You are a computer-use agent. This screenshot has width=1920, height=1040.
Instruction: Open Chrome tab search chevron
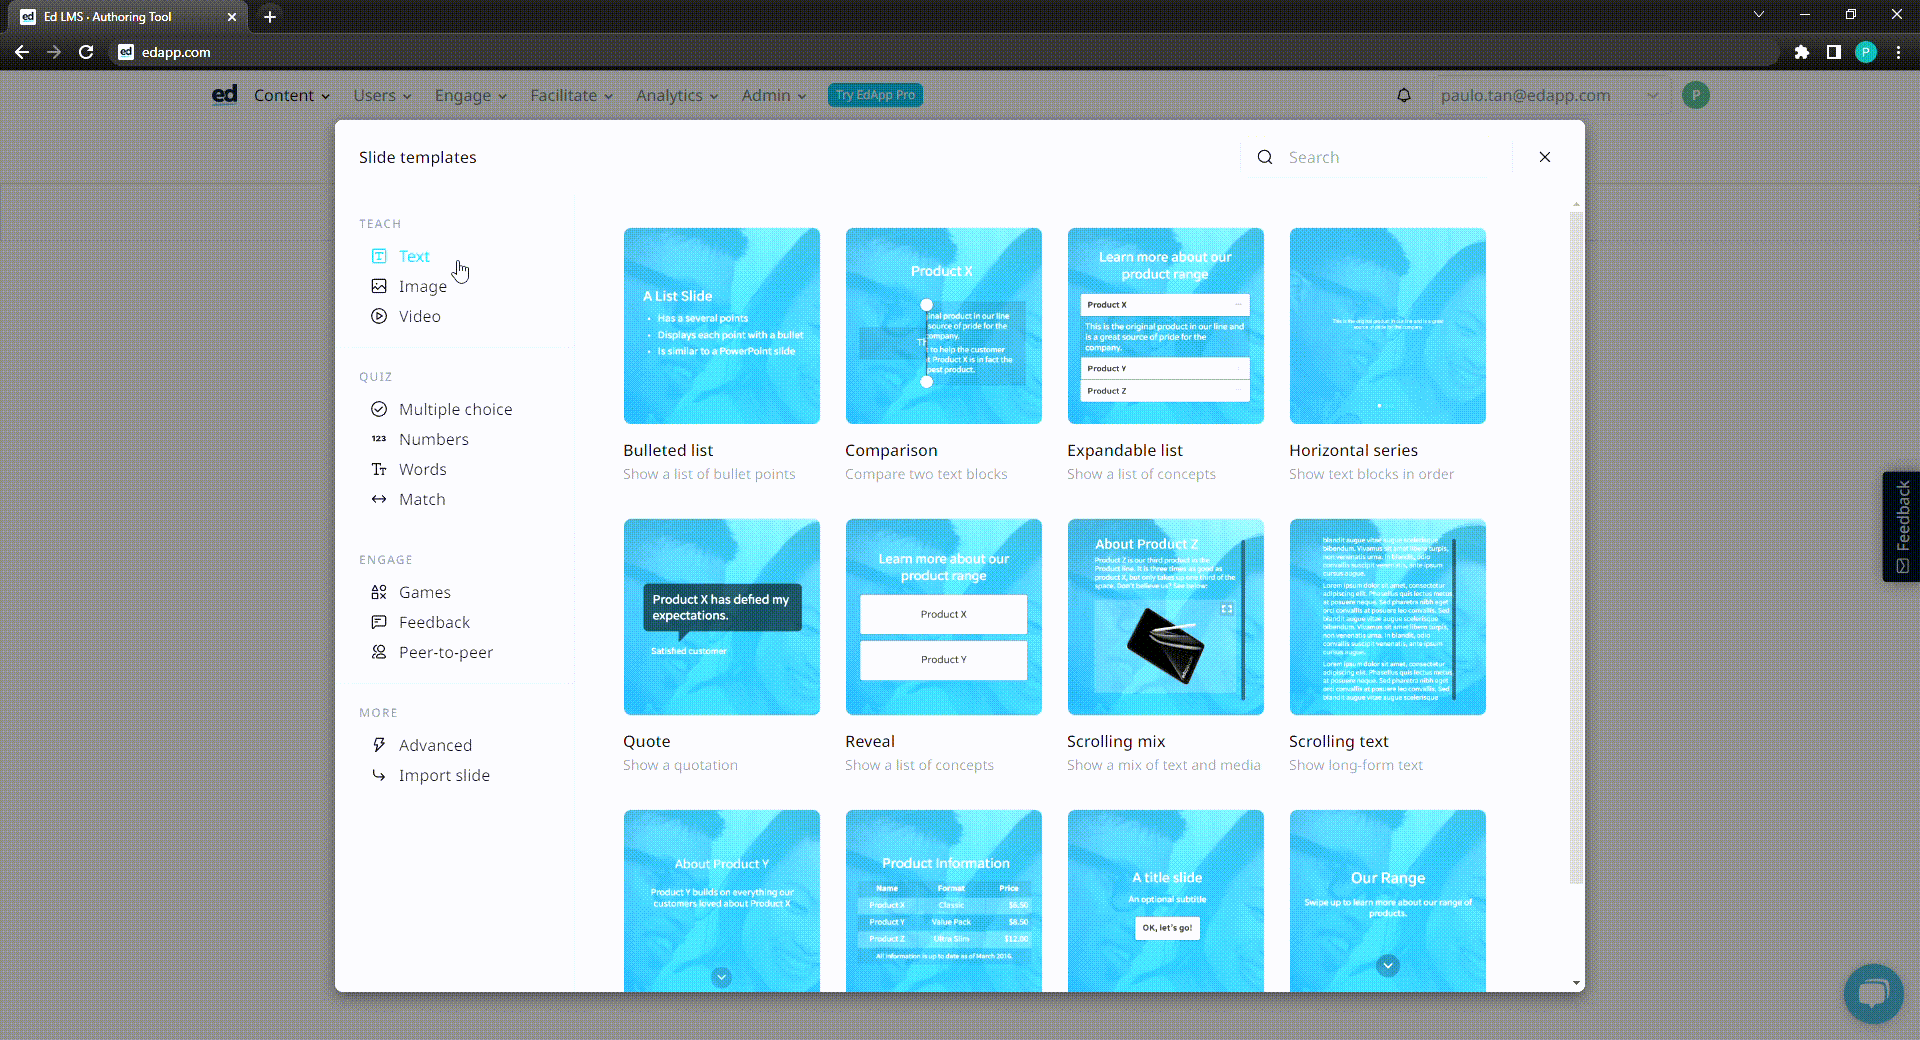click(1759, 15)
